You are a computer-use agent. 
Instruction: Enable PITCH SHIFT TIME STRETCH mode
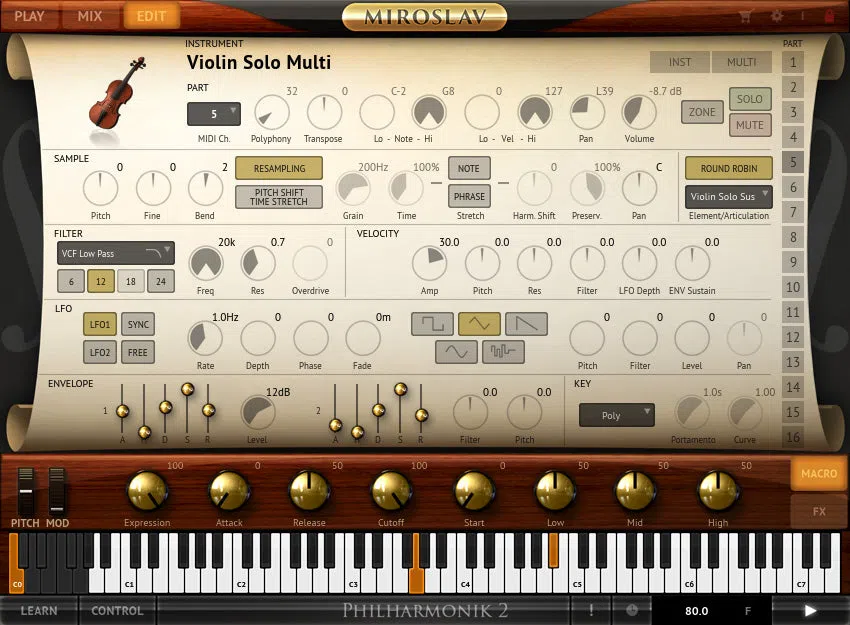pos(279,197)
